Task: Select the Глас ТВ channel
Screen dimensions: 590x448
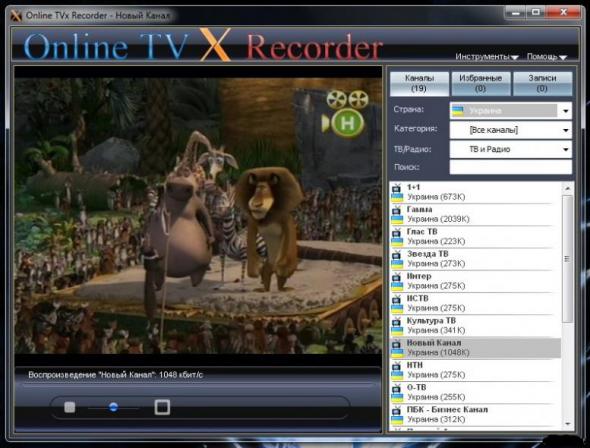Action: click(475, 237)
